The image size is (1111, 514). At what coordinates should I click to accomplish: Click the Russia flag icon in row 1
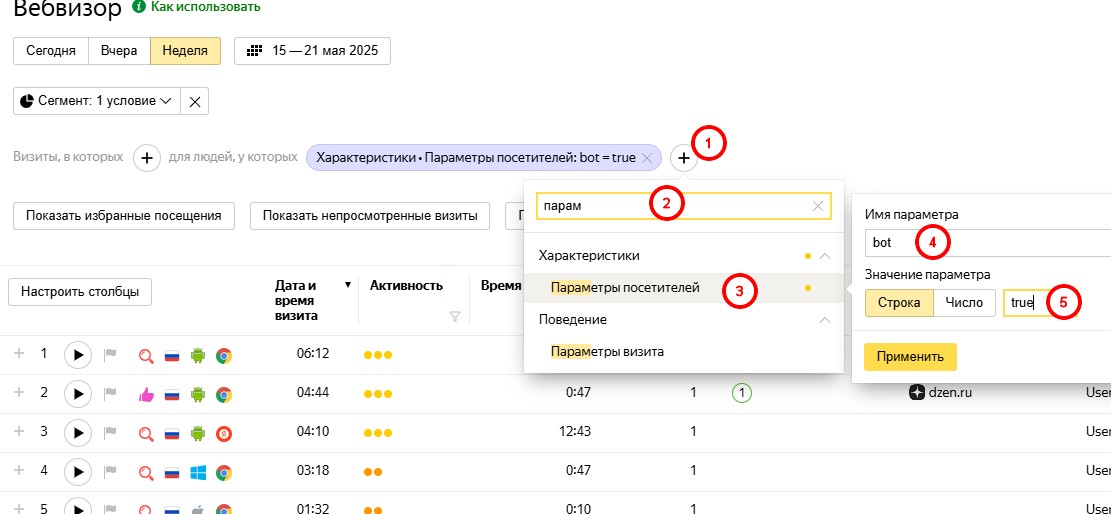click(172, 356)
